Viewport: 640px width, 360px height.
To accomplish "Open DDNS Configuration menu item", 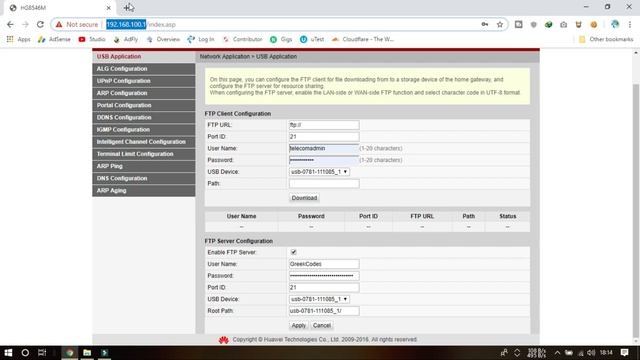I will pos(144,118).
